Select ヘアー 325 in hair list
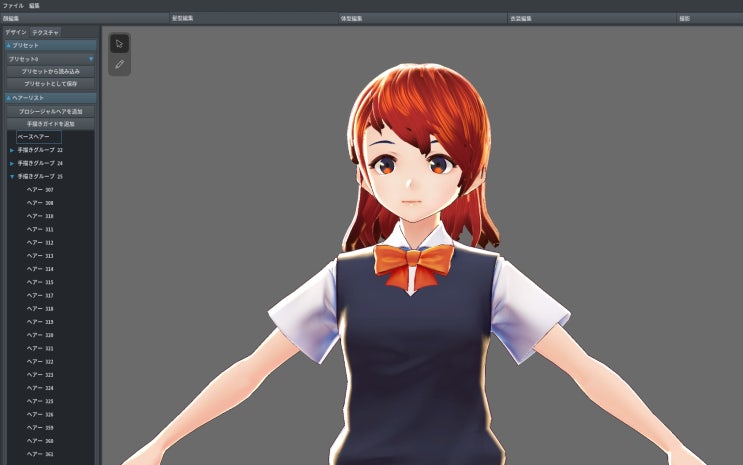Viewport: 743px width, 465px height. (x=40, y=402)
